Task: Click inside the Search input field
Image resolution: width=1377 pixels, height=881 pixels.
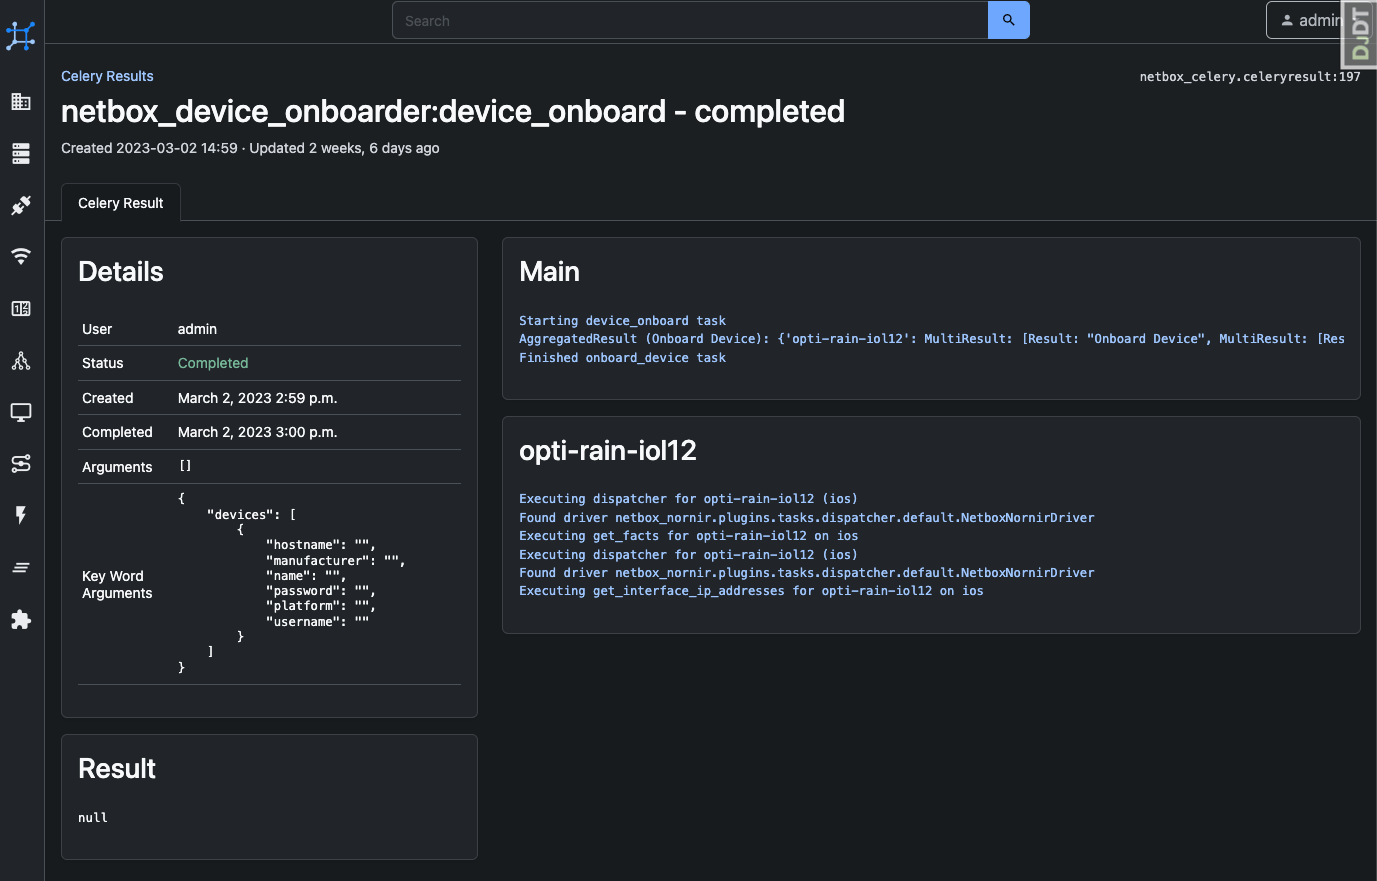Action: (x=690, y=20)
